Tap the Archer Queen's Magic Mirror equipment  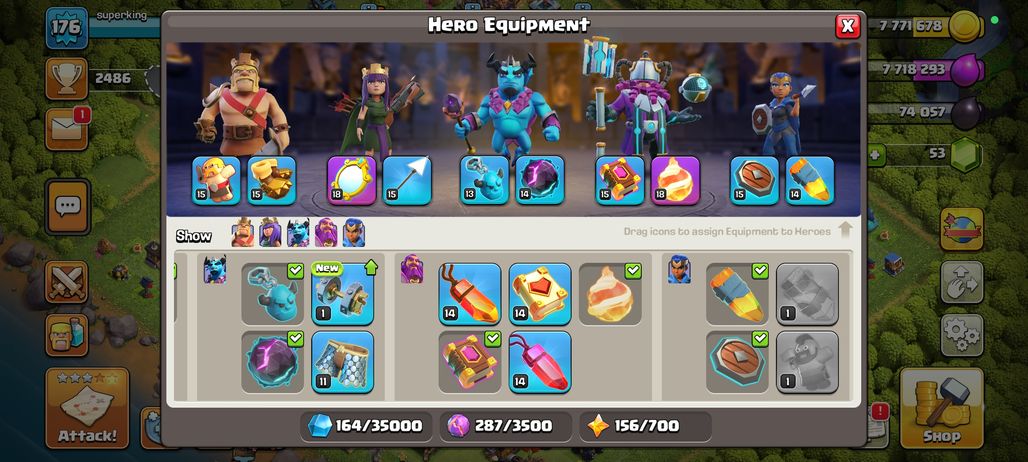coord(352,180)
